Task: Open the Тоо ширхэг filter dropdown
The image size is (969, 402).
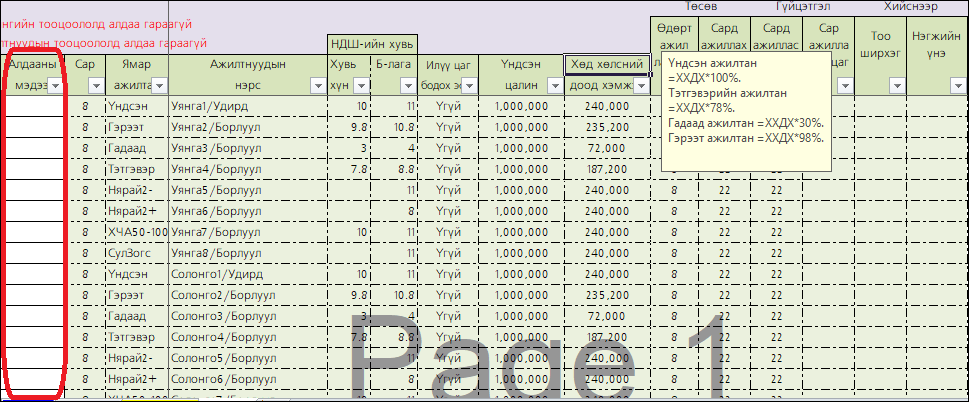Action: click(895, 87)
